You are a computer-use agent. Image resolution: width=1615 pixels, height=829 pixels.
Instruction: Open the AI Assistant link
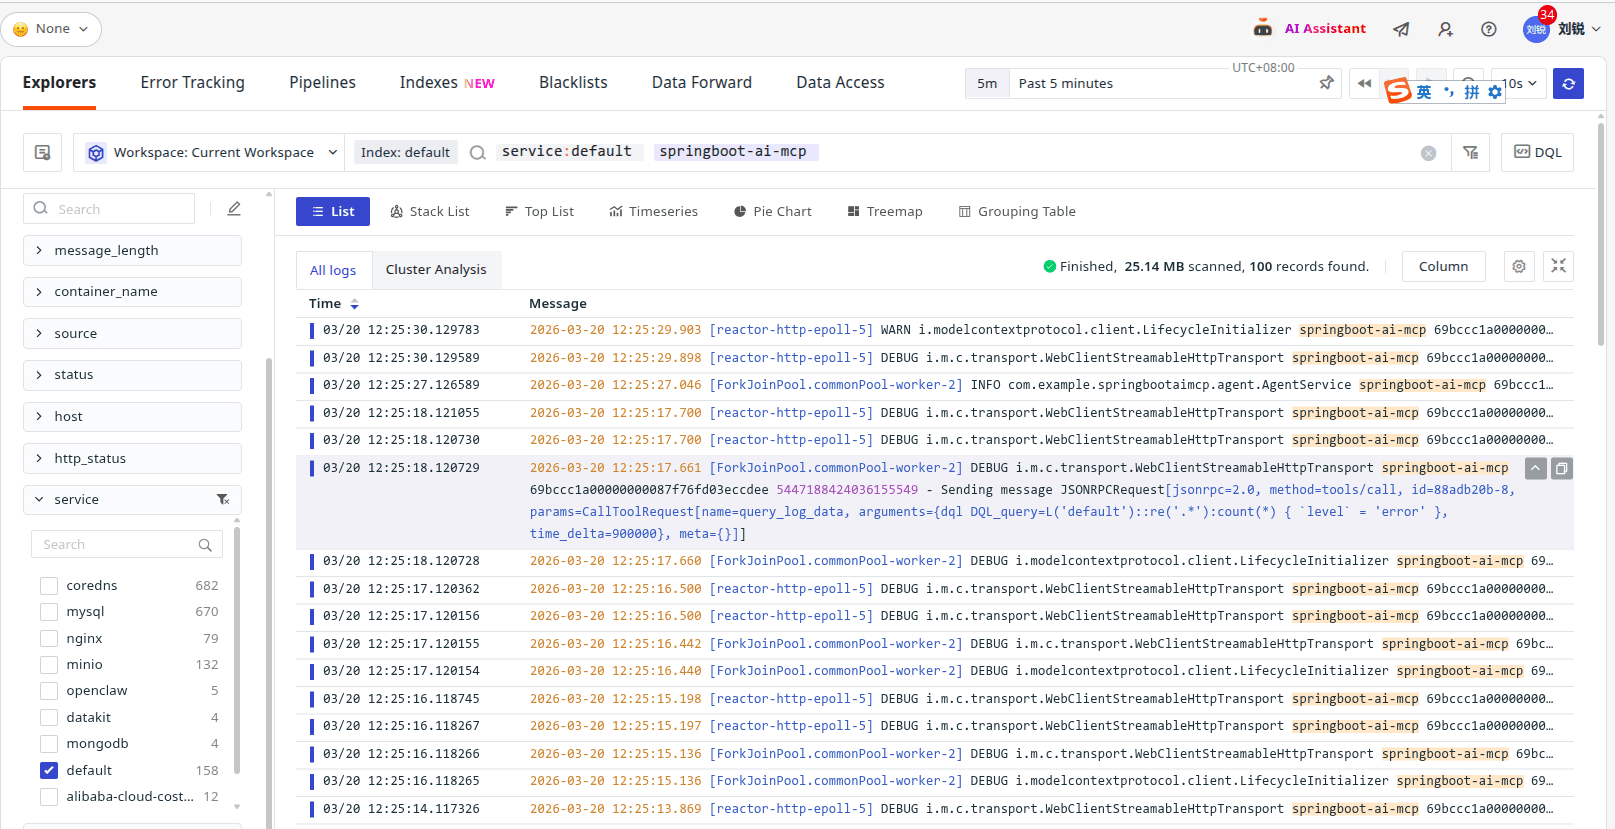click(x=1324, y=29)
